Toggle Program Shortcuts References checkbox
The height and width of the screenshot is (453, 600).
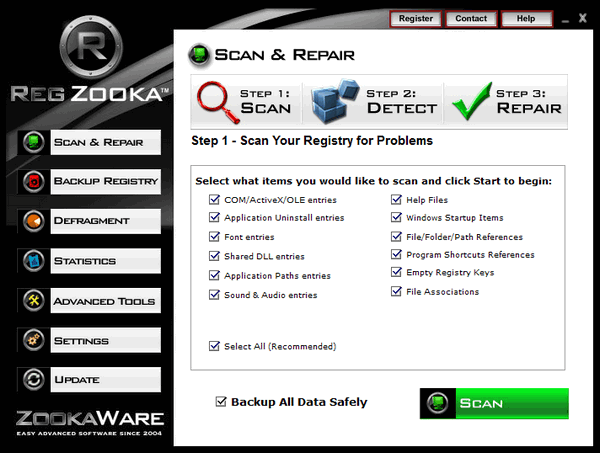tap(396, 254)
